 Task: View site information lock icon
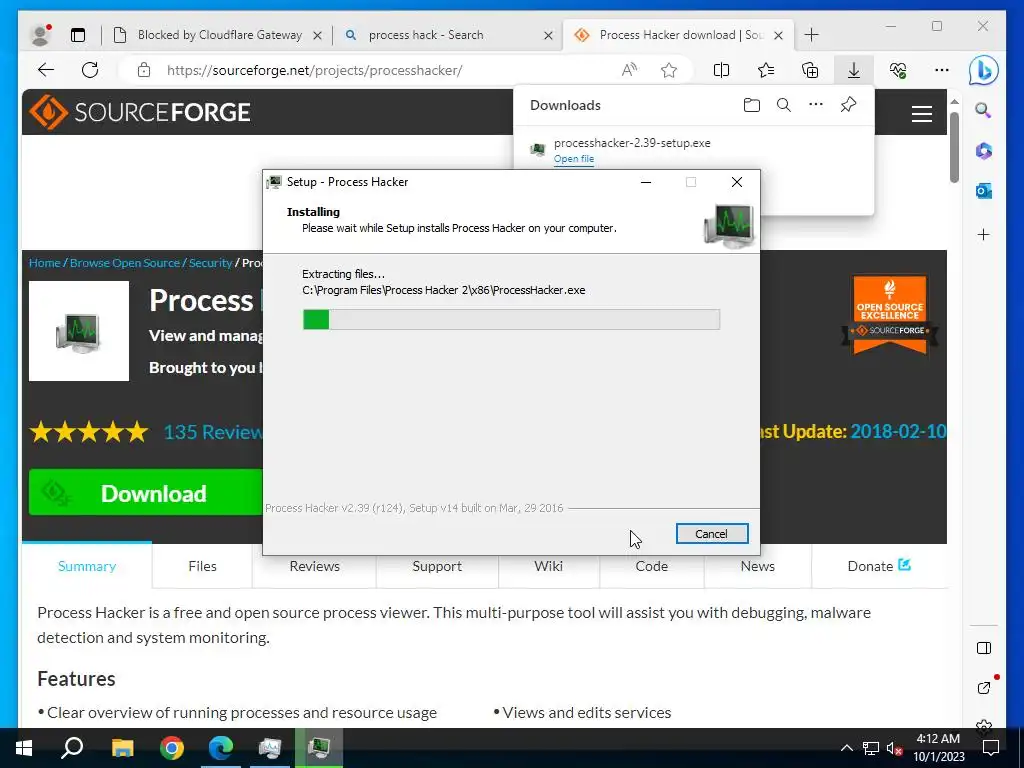(x=144, y=70)
